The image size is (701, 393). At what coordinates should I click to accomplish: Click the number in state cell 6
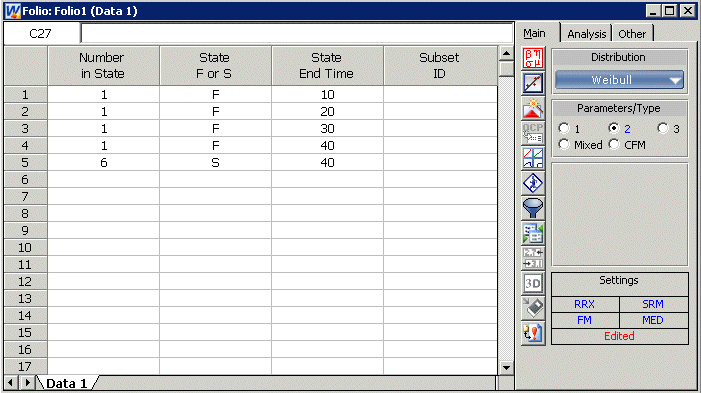pos(103,163)
